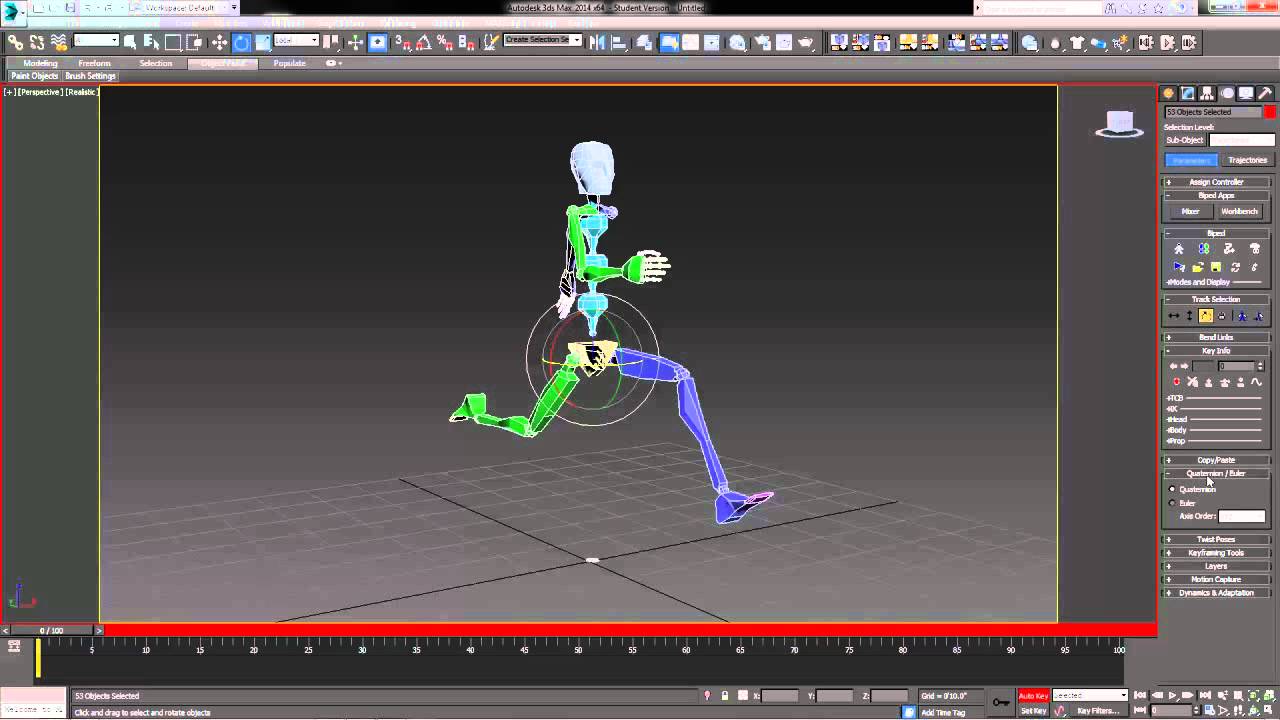
Task: Activate the Select and Move tool
Action: coord(219,42)
